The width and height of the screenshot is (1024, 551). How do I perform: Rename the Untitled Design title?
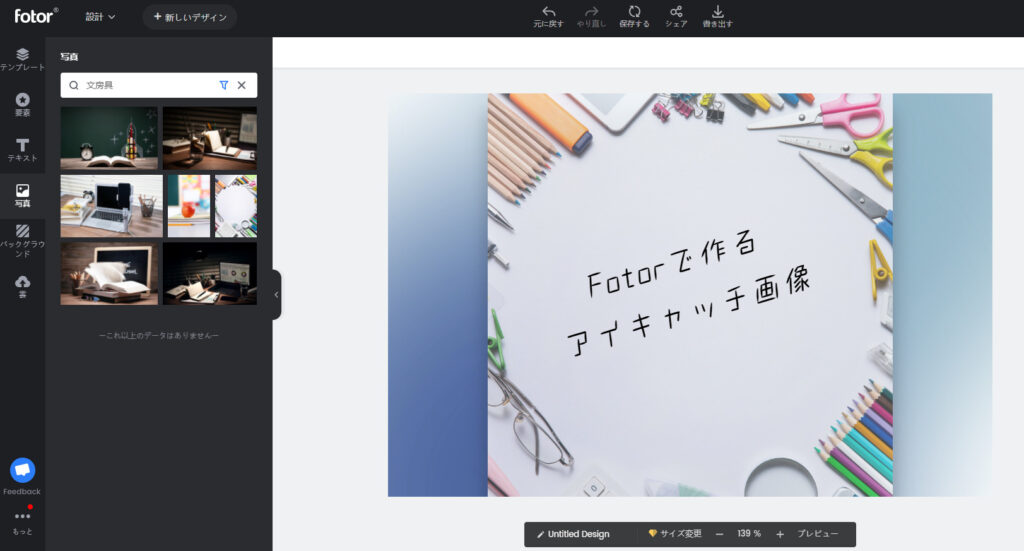578,534
